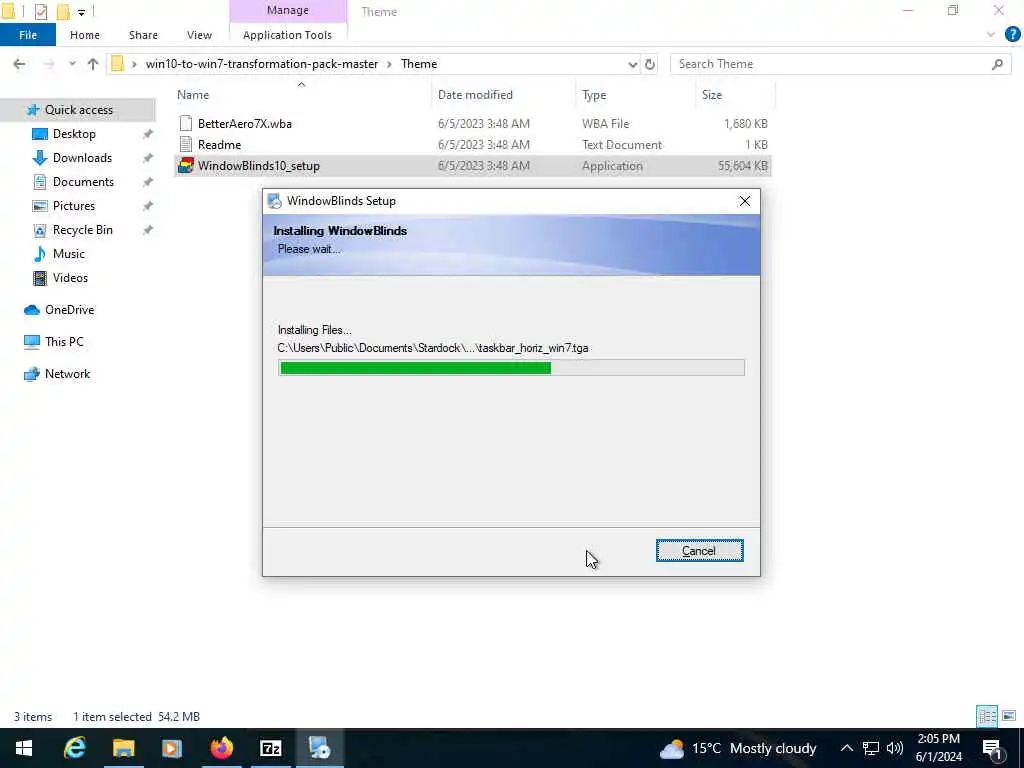Open Documents in the sidebar
1024x768 pixels.
(x=83, y=182)
